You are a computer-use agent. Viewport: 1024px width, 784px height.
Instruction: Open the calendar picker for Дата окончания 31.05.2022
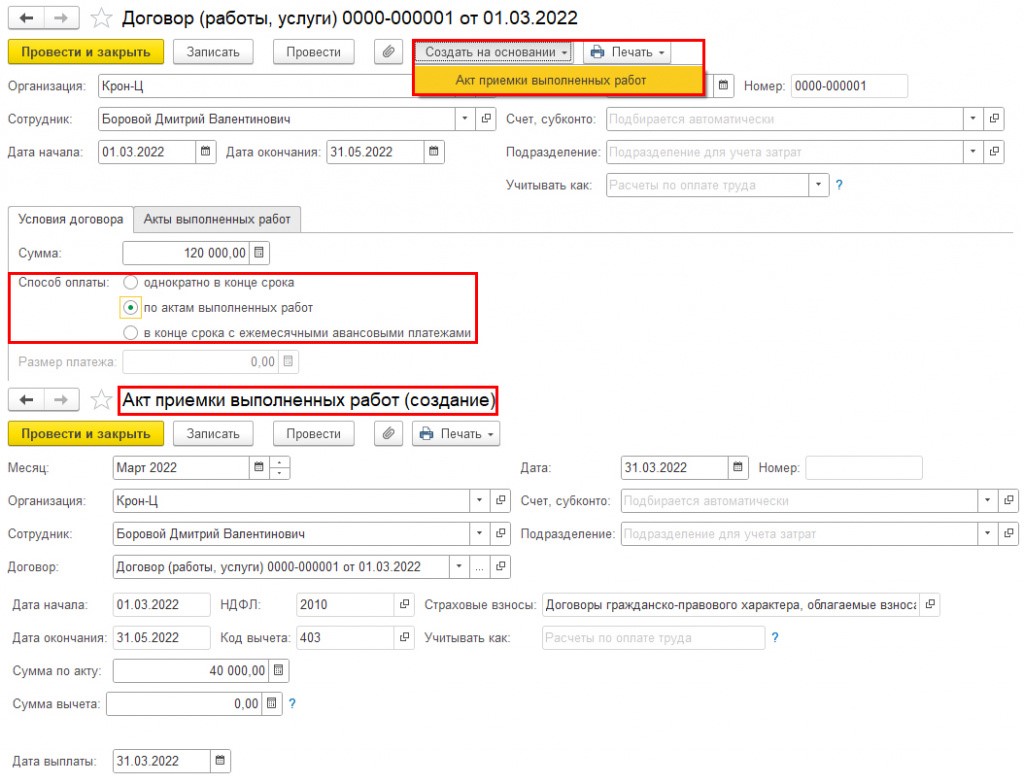click(x=434, y=152)
